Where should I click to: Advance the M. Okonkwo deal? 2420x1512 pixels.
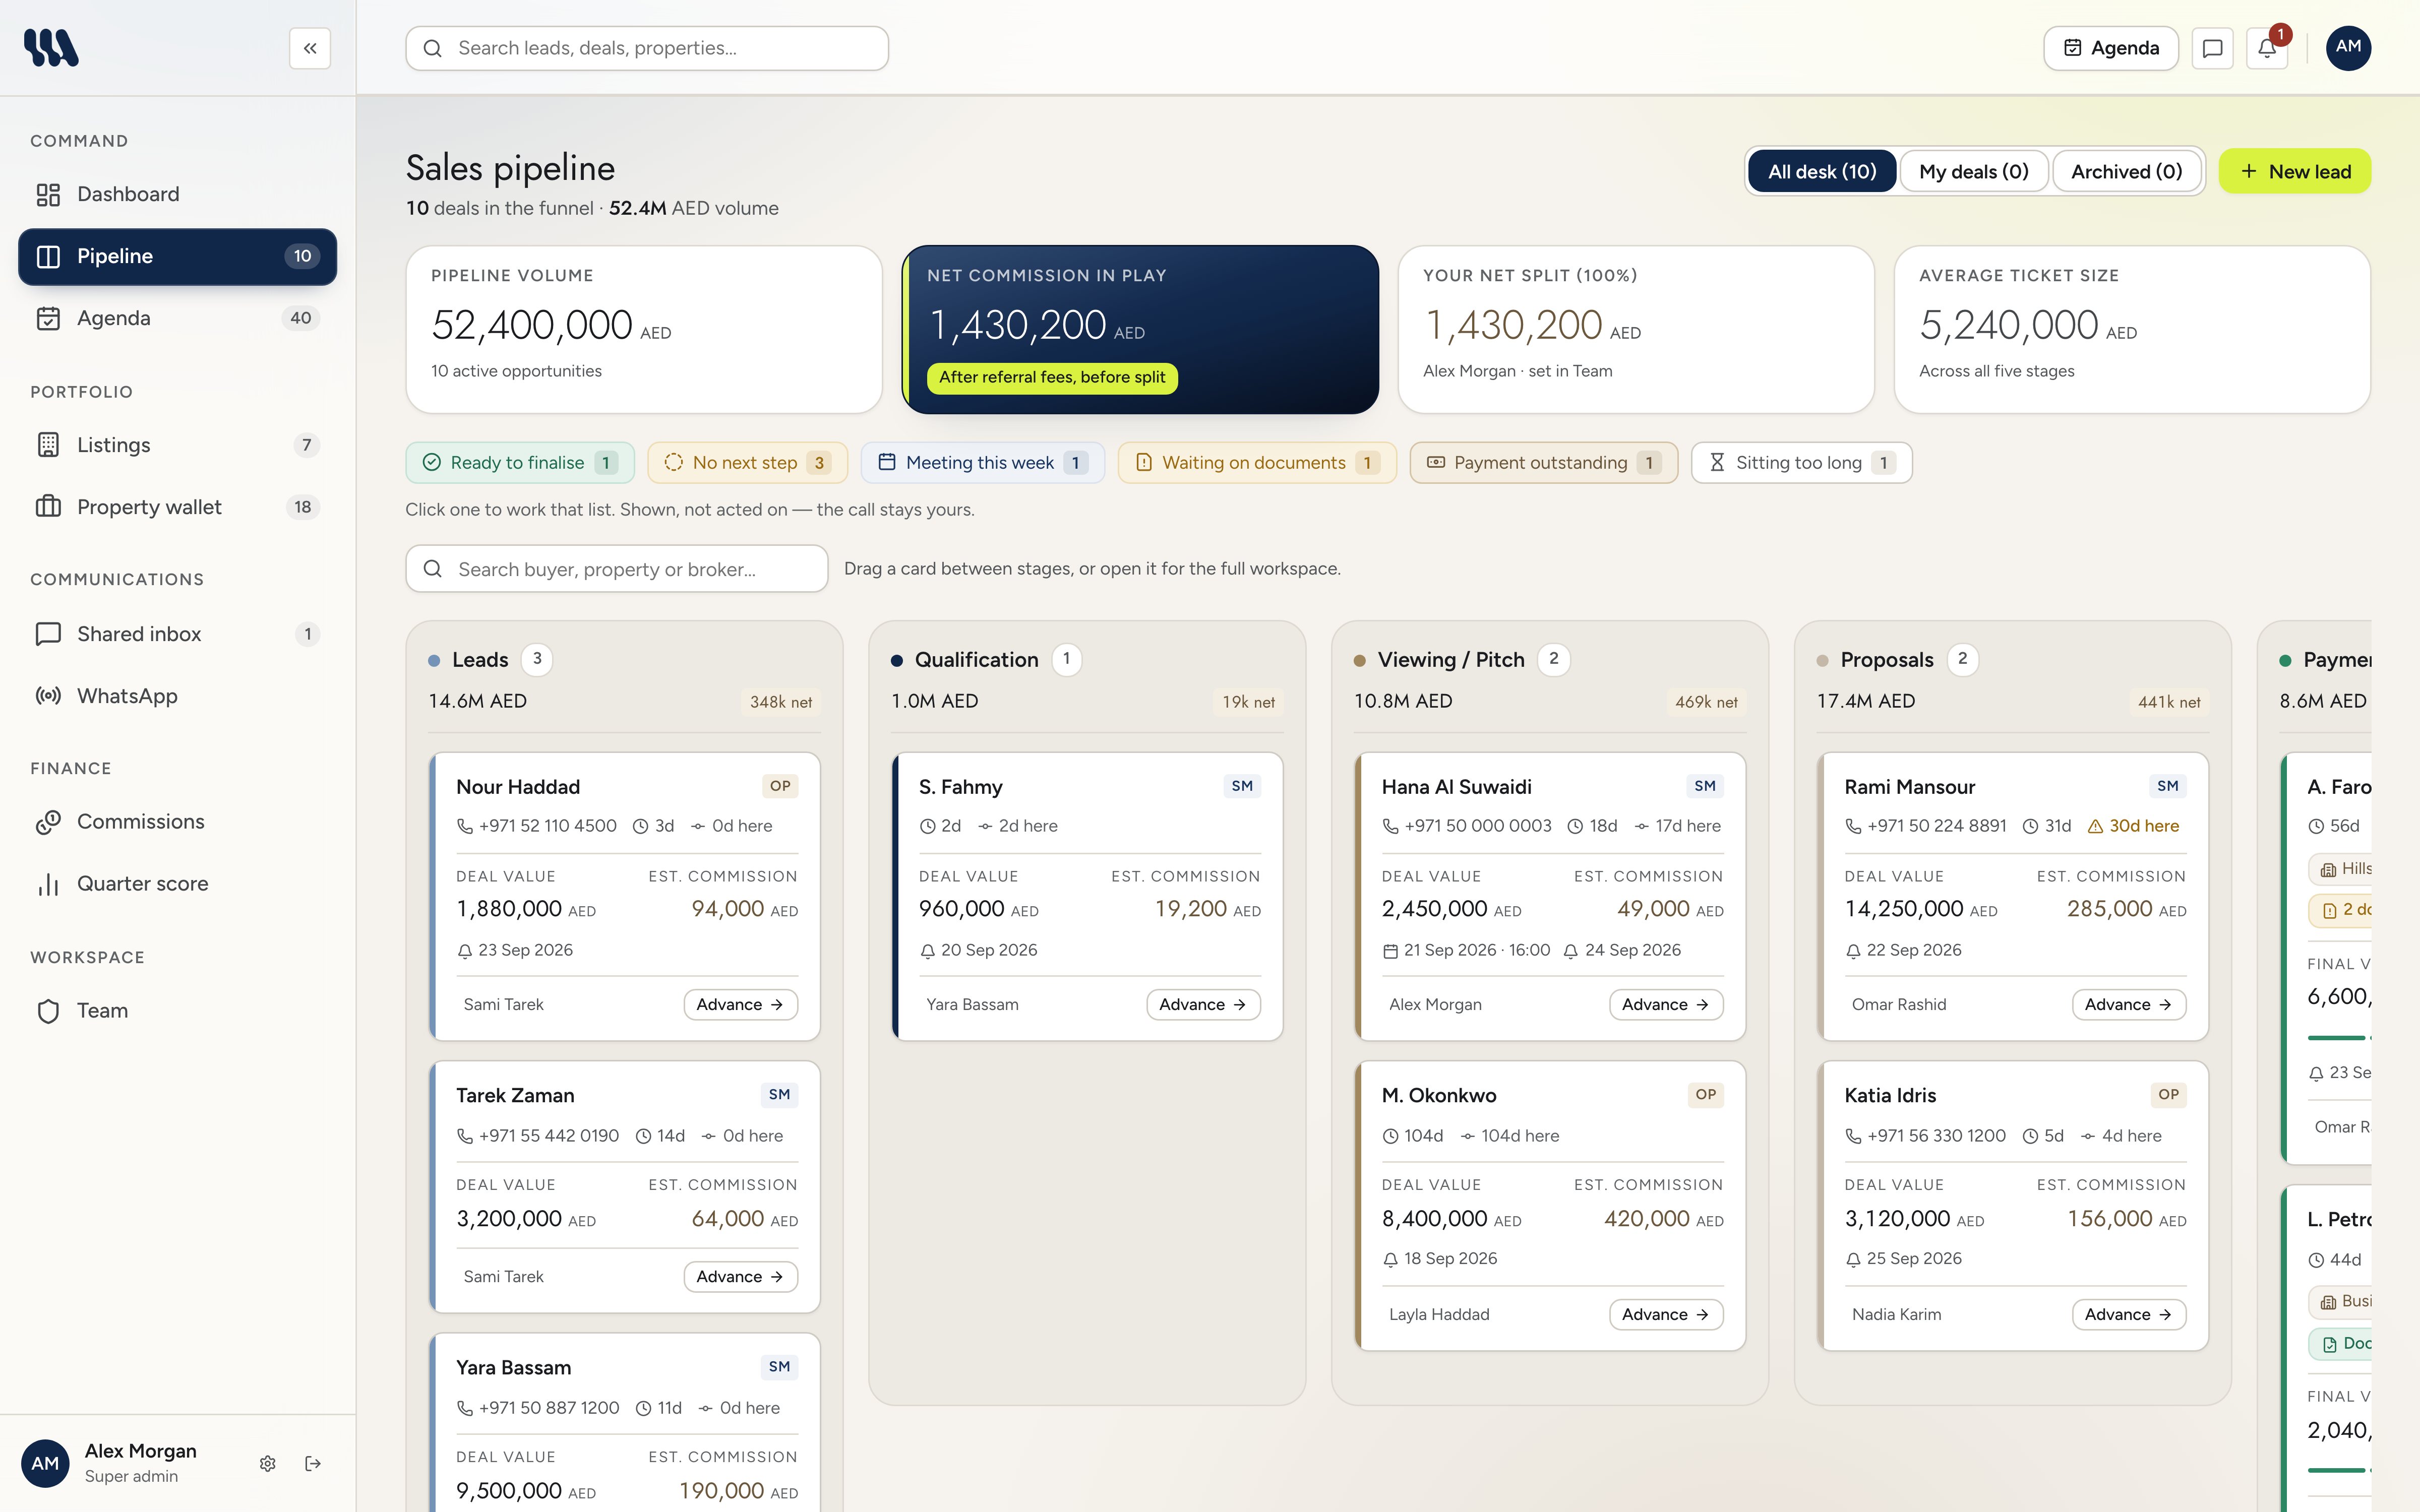[1666, 1315]
